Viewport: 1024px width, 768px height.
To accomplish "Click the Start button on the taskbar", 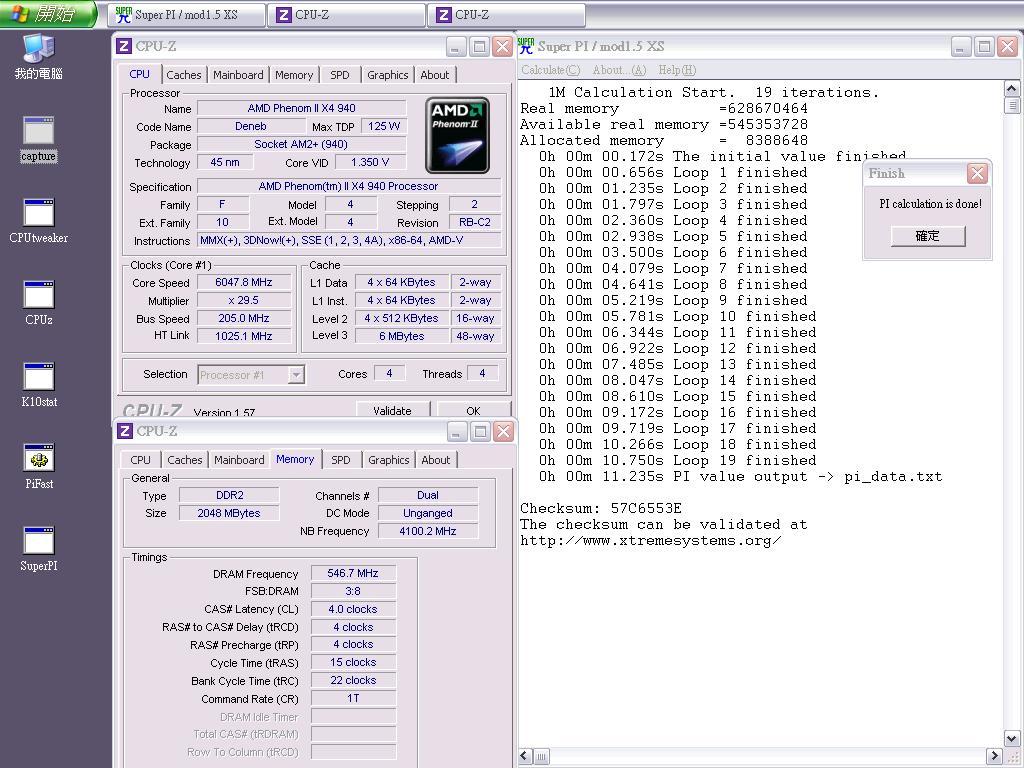I will point(48,14).
